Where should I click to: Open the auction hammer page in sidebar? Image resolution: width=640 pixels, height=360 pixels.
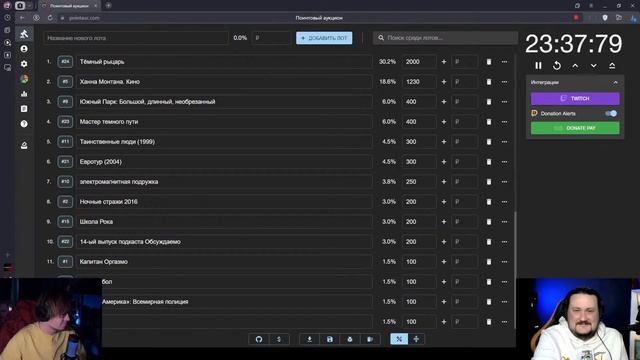[x=24, y=34]
